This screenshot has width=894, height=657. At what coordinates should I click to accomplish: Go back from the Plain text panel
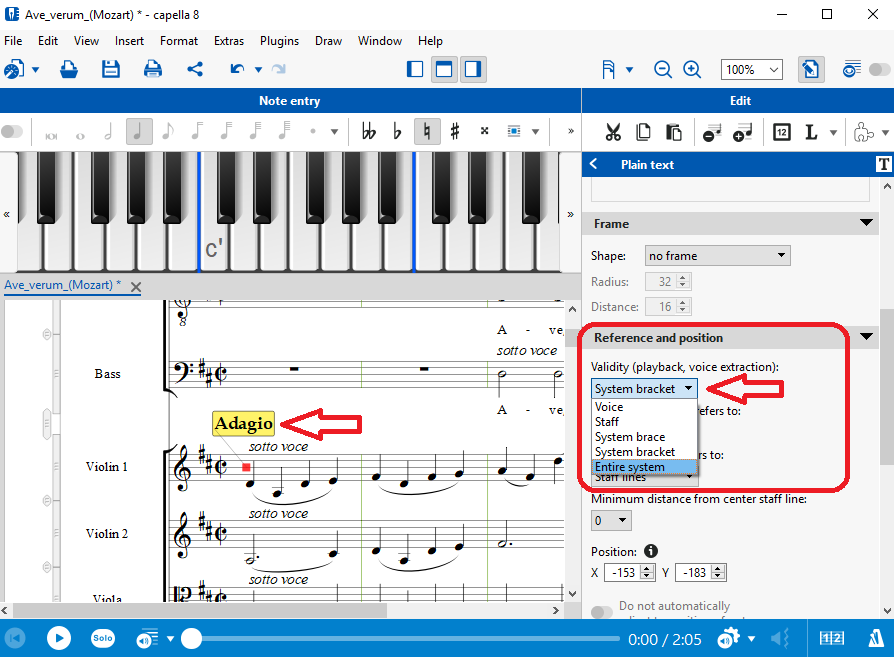tap(594, 164)
